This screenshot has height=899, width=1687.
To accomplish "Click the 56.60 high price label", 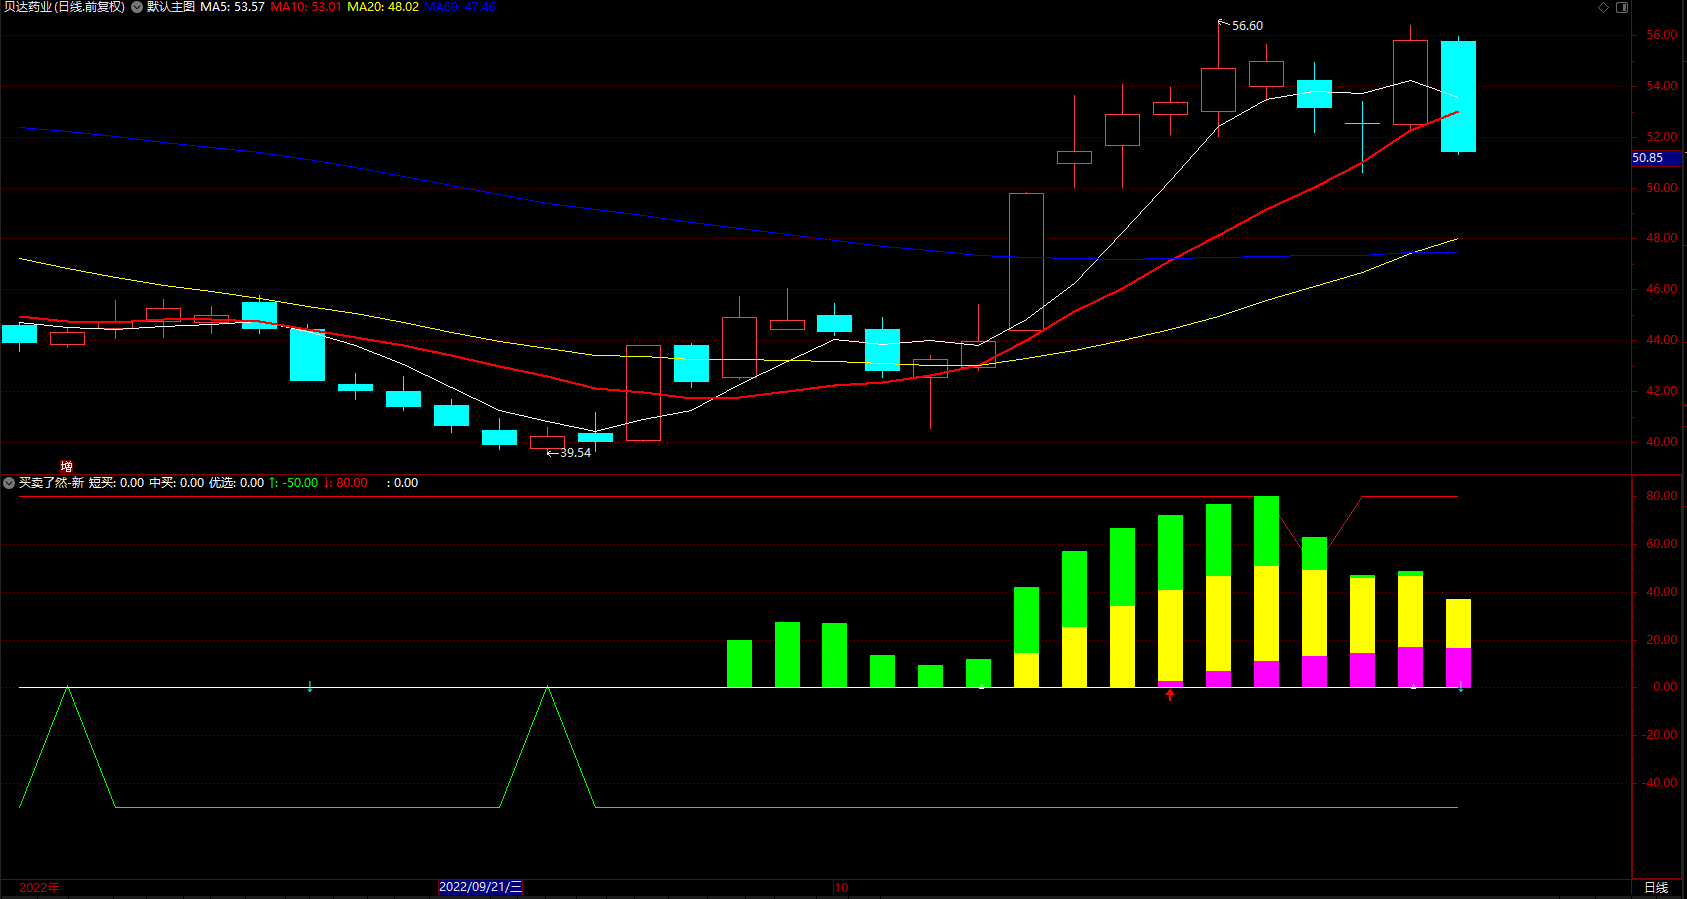I will tap(1247, 26).
